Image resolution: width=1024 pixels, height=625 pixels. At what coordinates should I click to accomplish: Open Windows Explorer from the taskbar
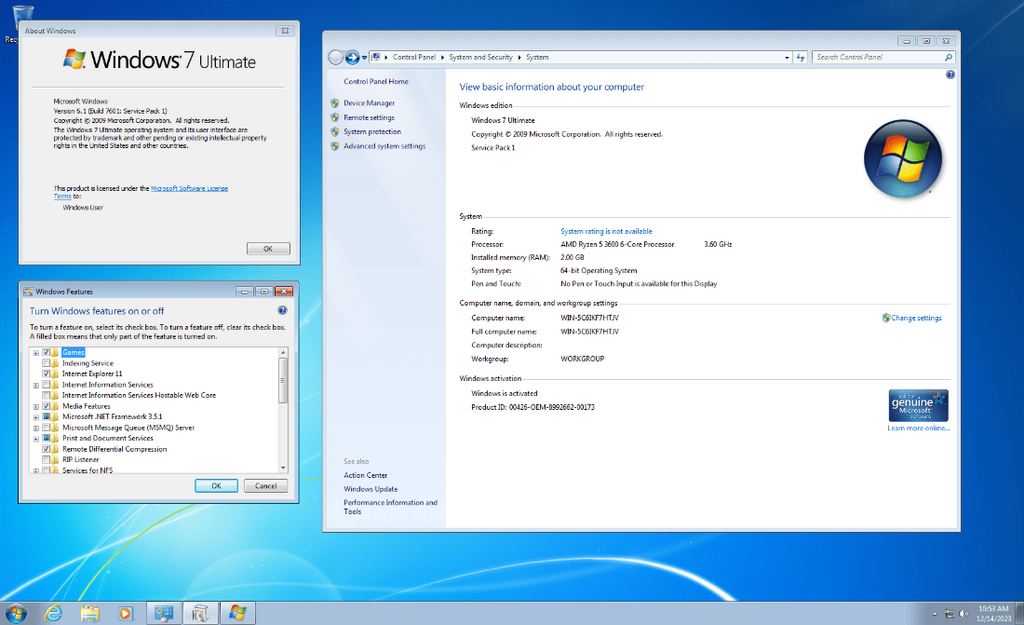[90, 613]
